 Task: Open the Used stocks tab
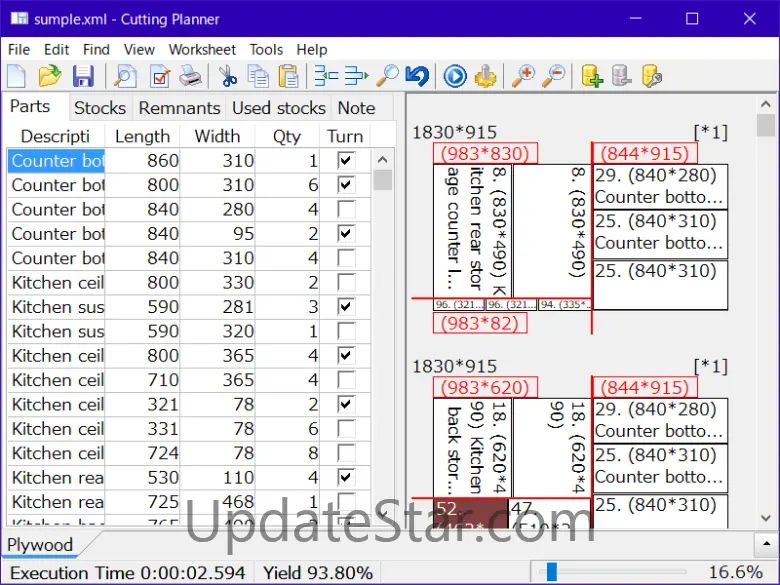pos(279,108)
